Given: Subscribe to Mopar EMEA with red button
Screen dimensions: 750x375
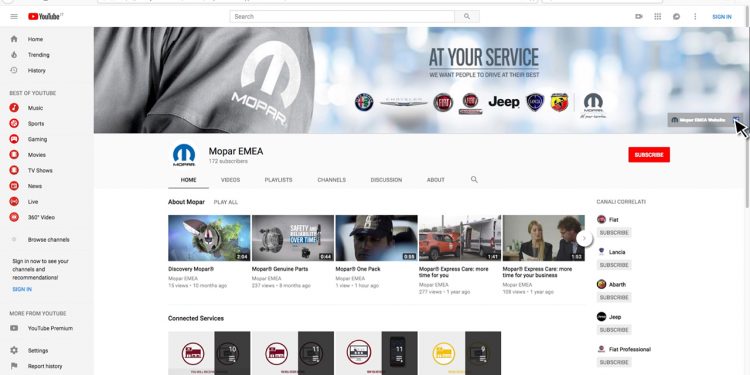Looking at the screenshot, I should coord(649,154).
